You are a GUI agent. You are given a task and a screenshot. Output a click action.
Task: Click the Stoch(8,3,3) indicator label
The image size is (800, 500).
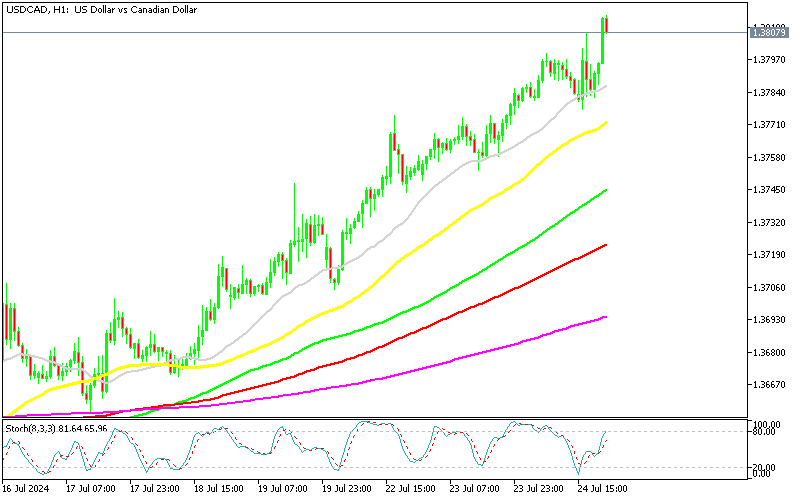tap(56, 429)
